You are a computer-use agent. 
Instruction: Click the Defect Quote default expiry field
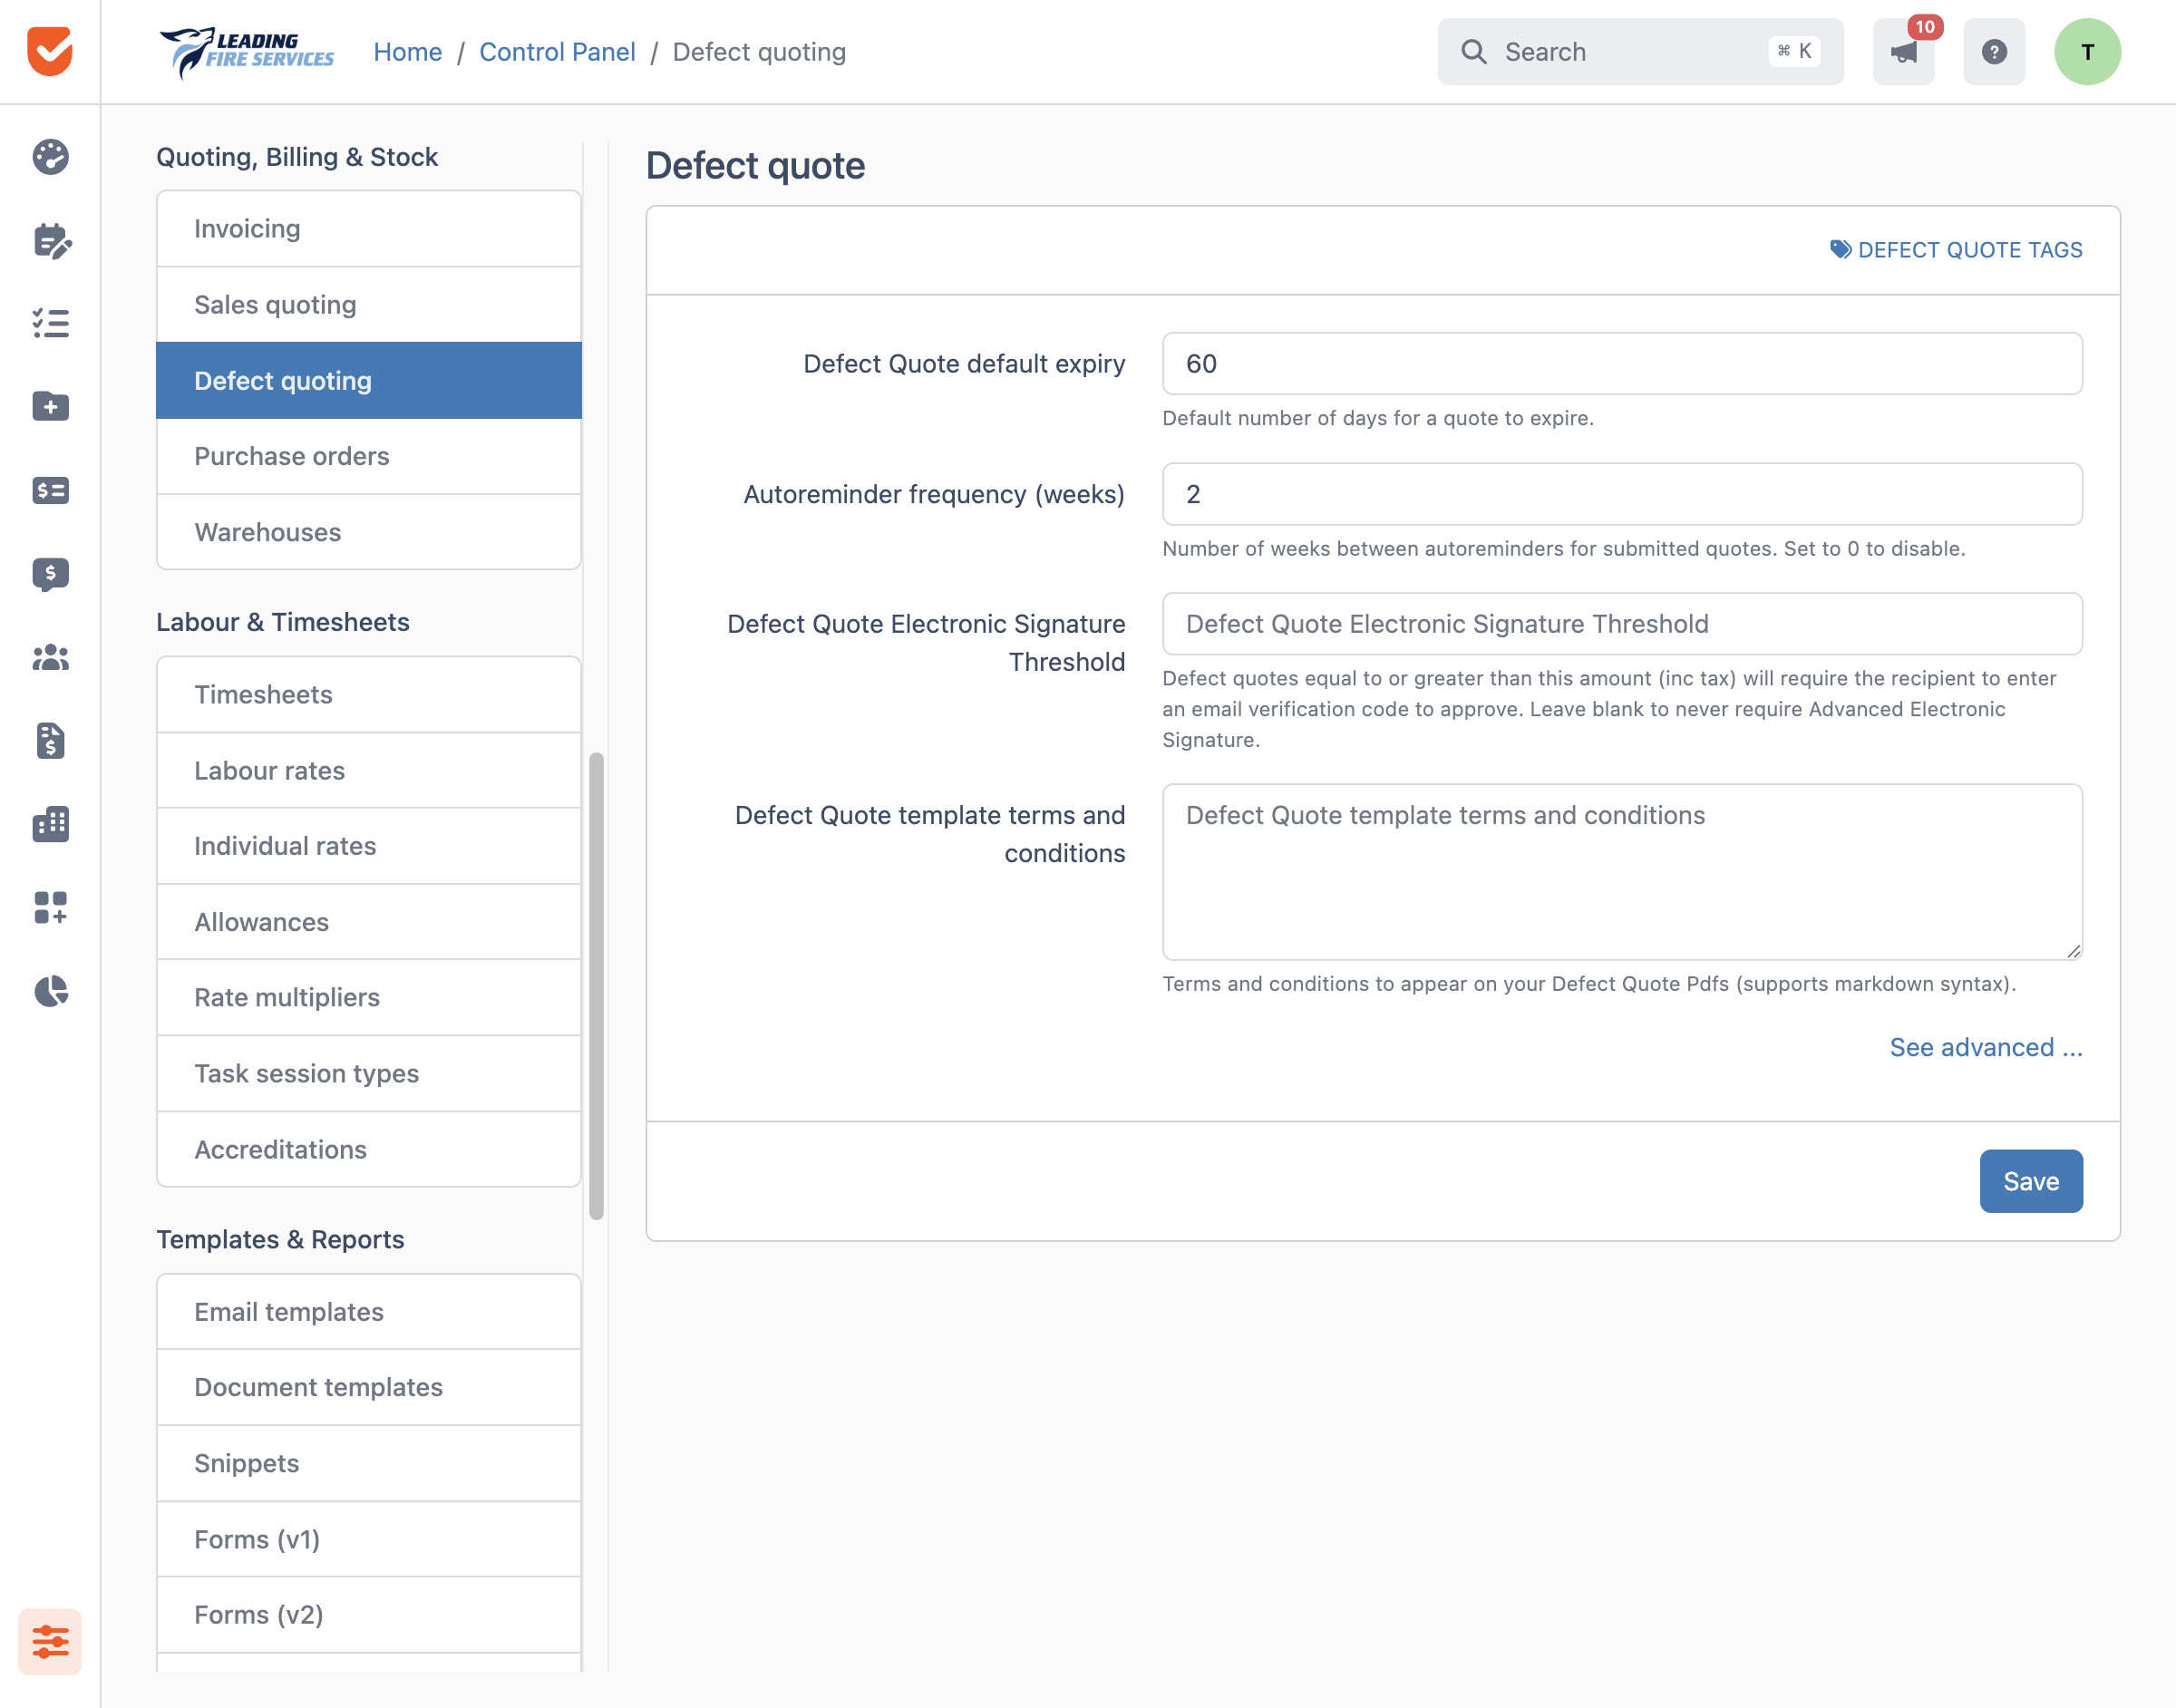coord(1622,364)
